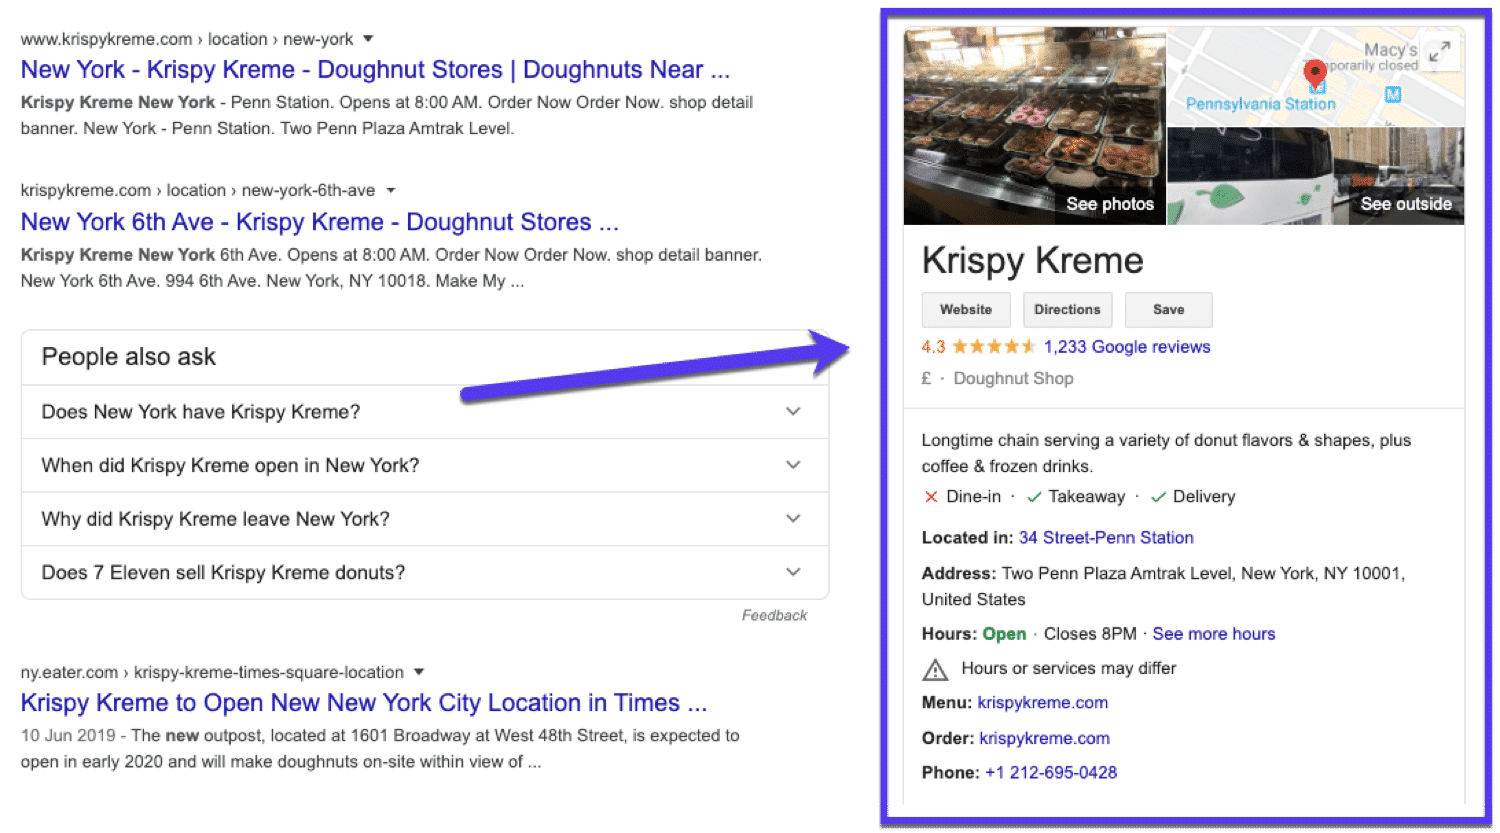Open 1,233 Google reviews link
Image resolution: width=1500 pixels, height=833 pixels.
[1127, 347]
